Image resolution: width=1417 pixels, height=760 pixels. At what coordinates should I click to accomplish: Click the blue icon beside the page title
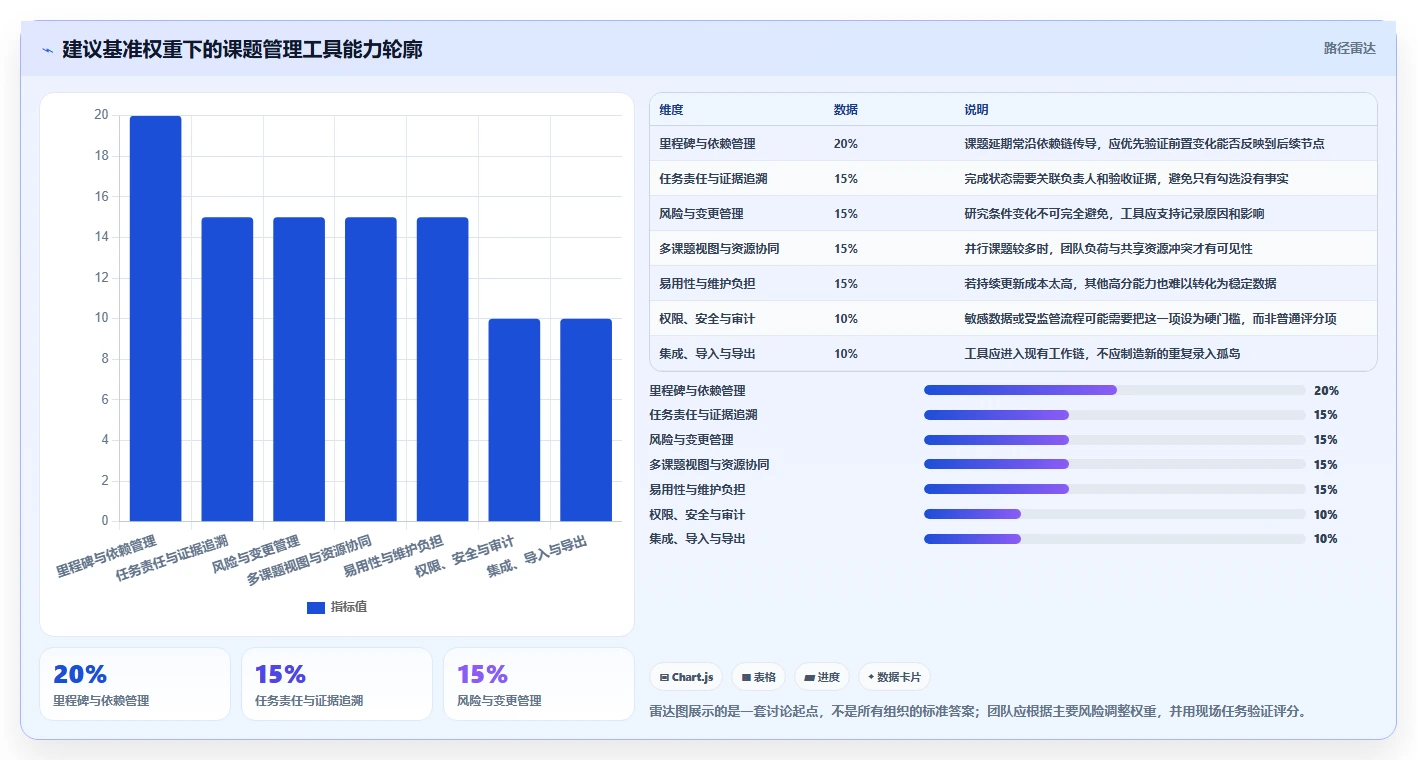pos(47,49)
